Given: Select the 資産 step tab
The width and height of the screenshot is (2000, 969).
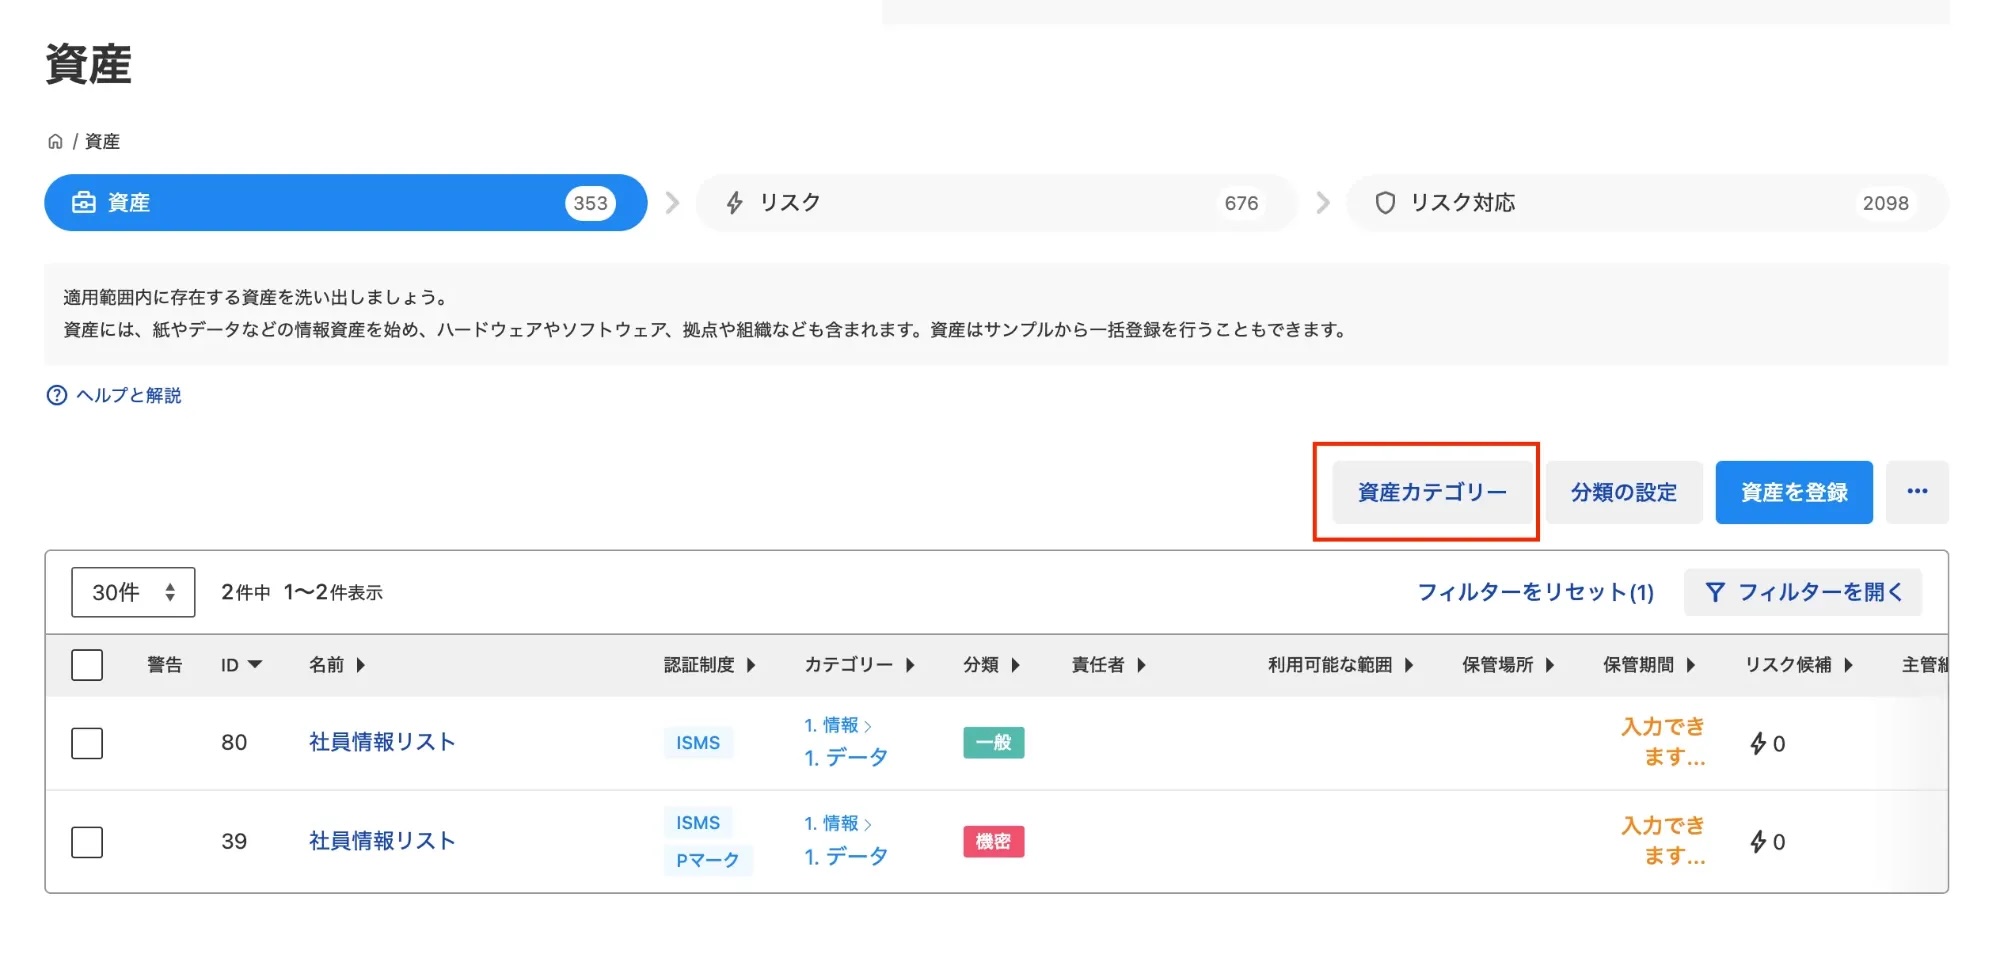Looking at the screenshot, I should [346, 203].
